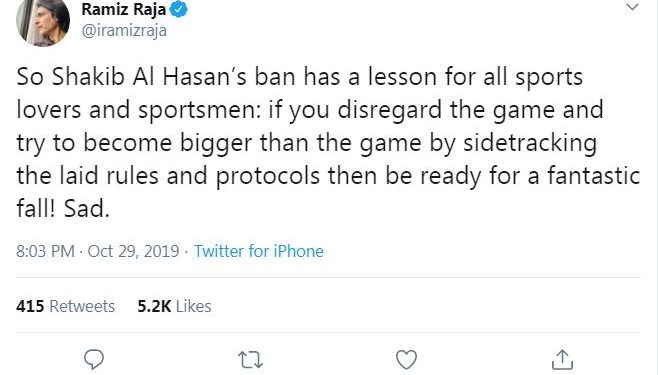View the 415 Retweets list

tap(65, 306)
